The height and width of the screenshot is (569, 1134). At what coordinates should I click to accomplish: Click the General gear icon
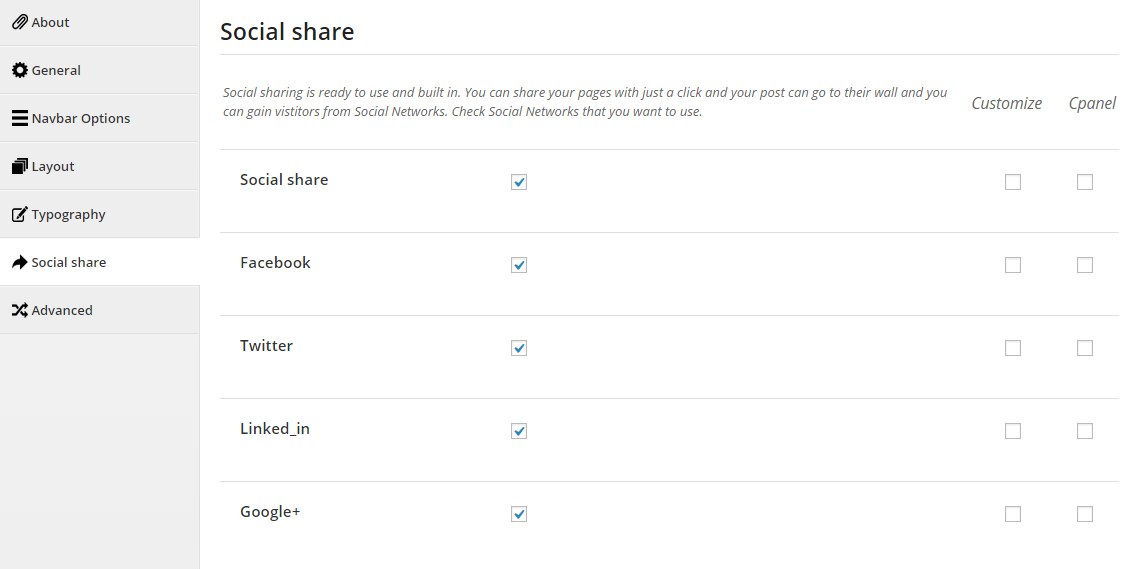click(20, 70)
